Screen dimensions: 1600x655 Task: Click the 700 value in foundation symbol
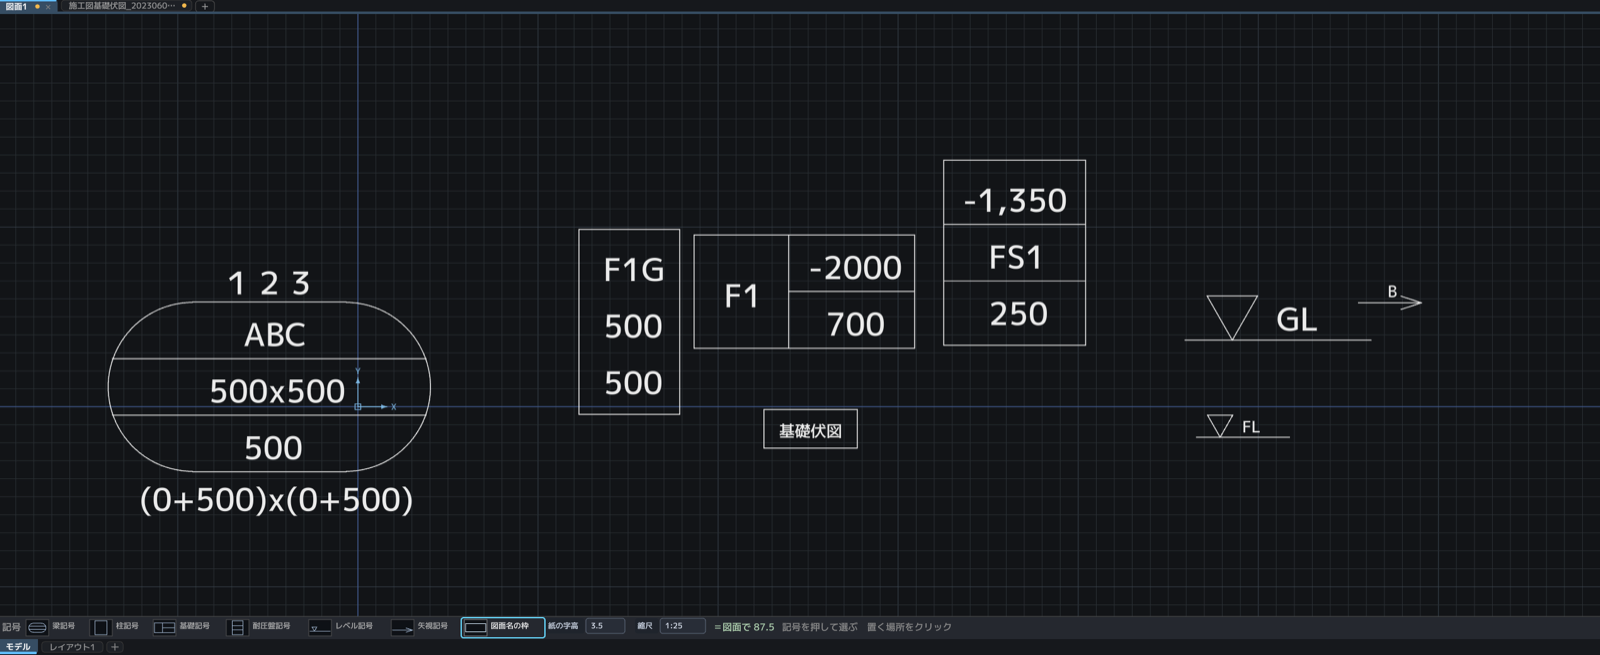pos(856,324)
